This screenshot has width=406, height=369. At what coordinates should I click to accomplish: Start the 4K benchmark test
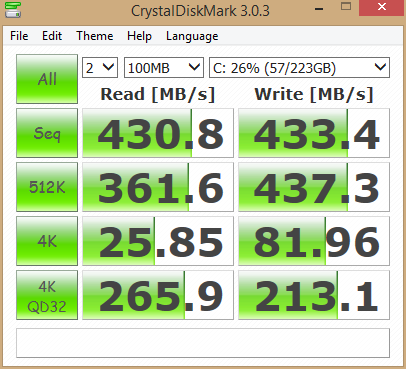47,241
